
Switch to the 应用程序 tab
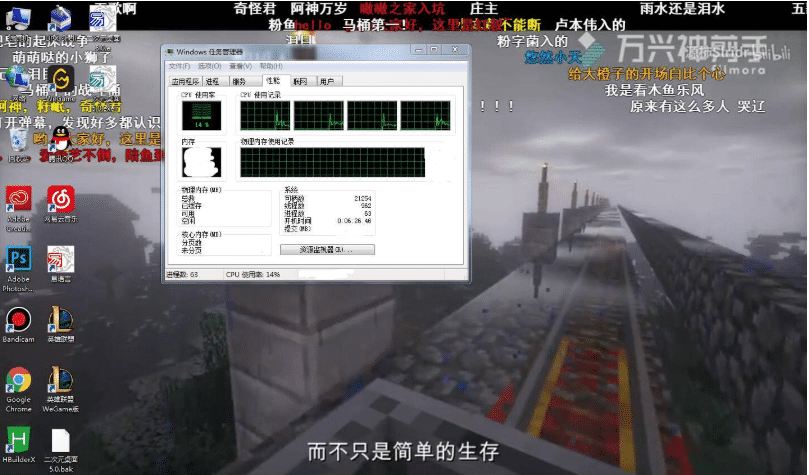(x=186, y=81)
